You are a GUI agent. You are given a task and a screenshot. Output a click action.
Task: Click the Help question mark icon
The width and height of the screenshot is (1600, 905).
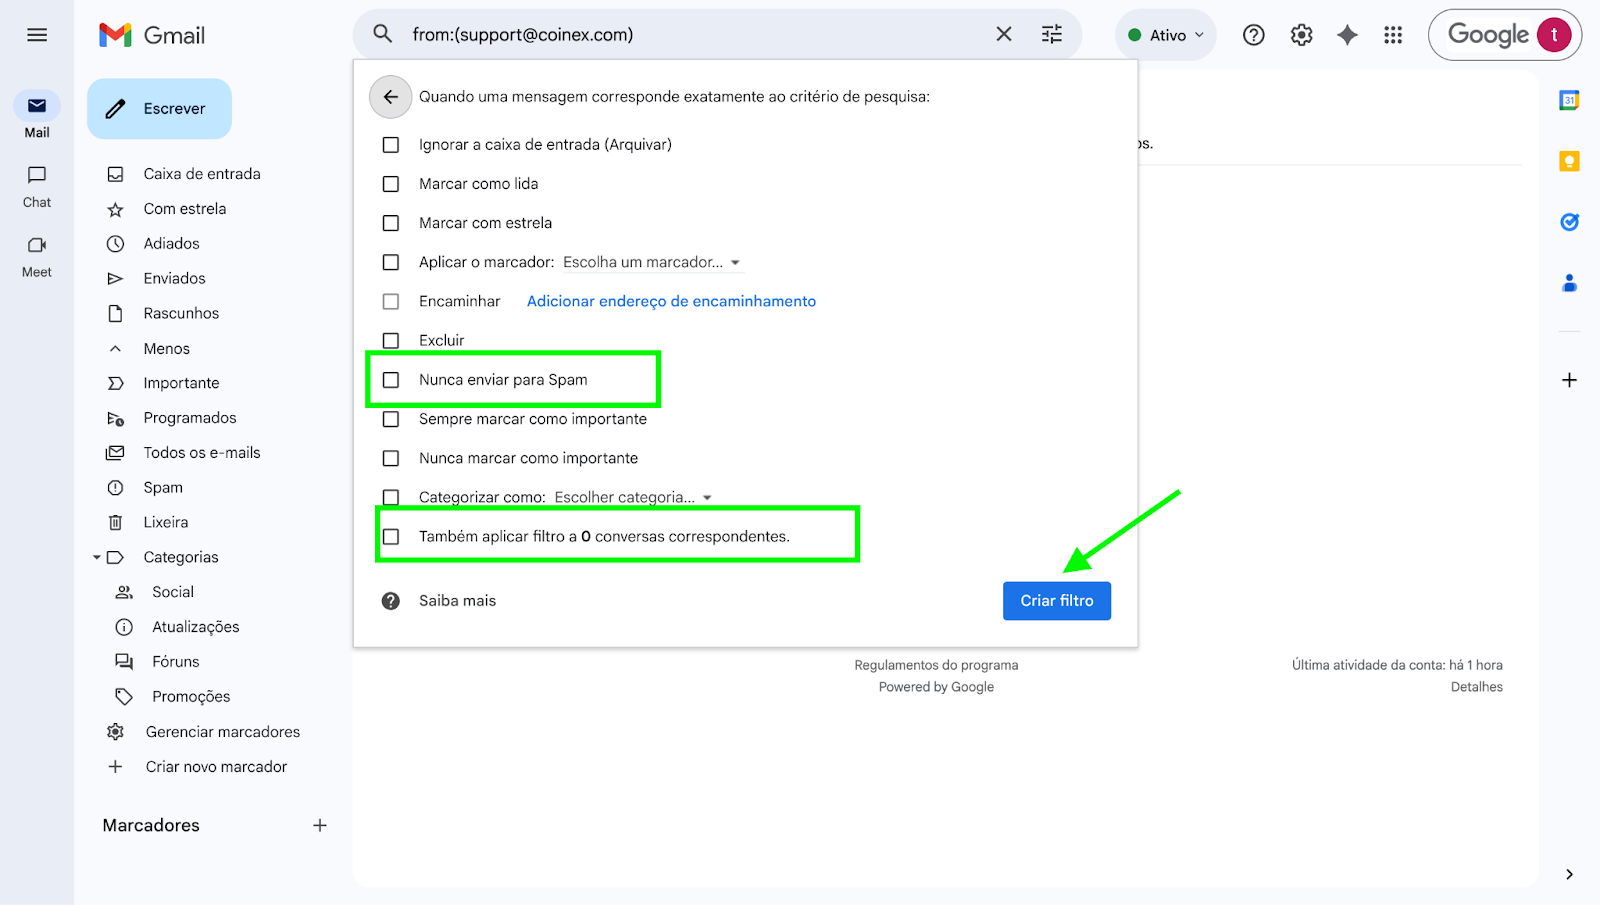point(1254,35)
